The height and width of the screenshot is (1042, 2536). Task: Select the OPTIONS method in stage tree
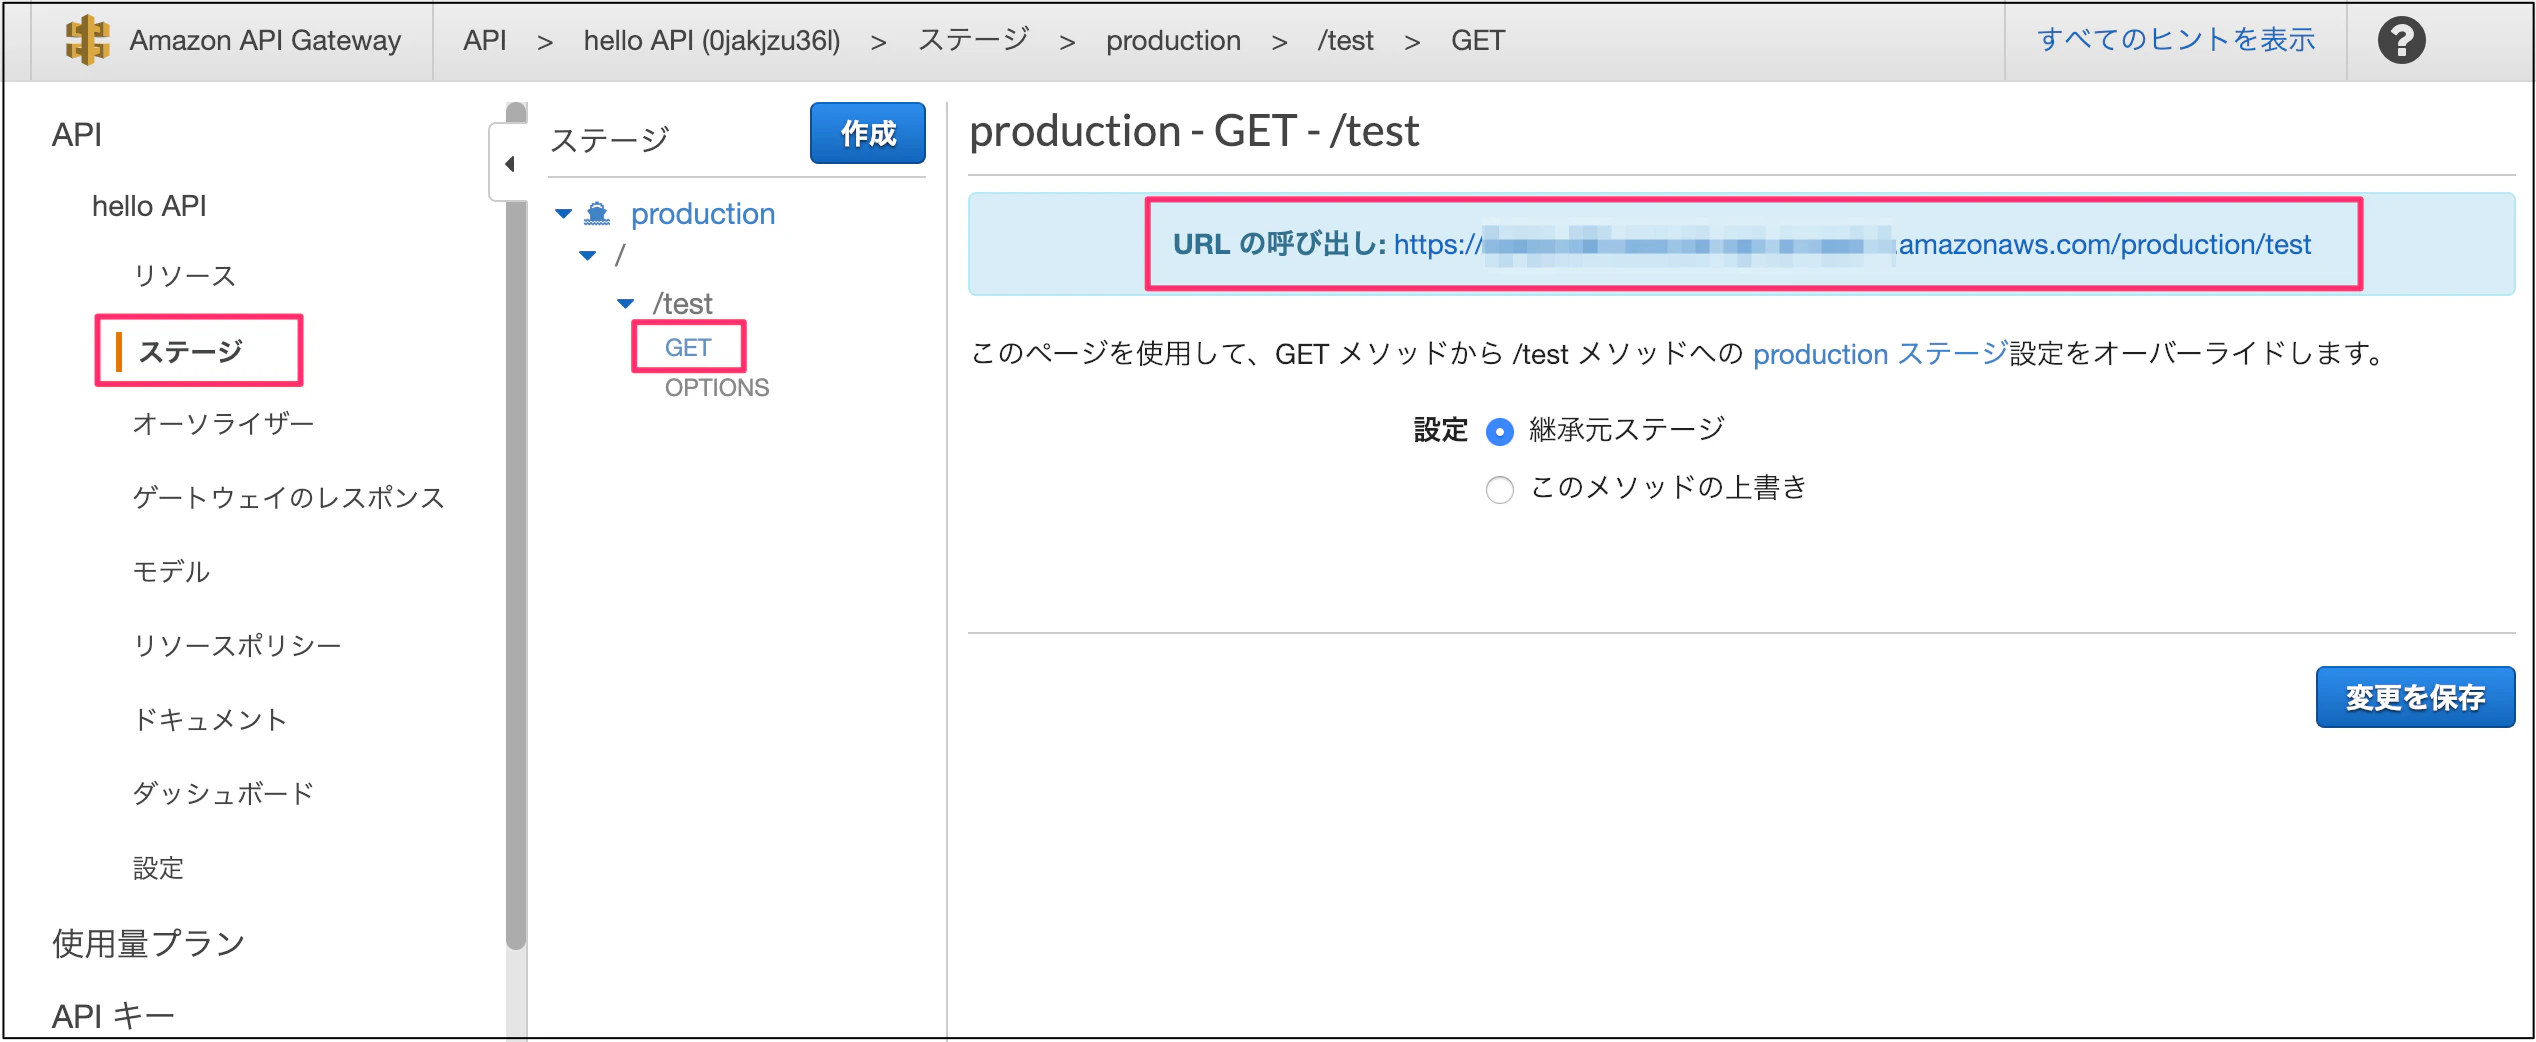[x=717, y=387]
